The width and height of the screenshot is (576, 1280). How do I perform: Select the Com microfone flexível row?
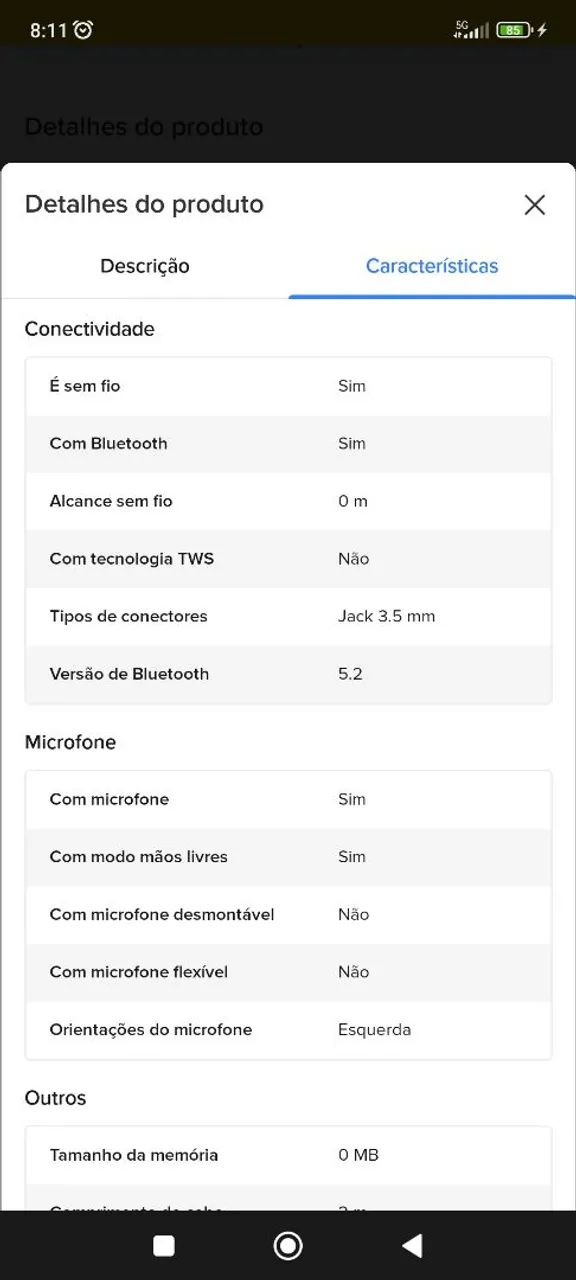(x=288, y=972)
